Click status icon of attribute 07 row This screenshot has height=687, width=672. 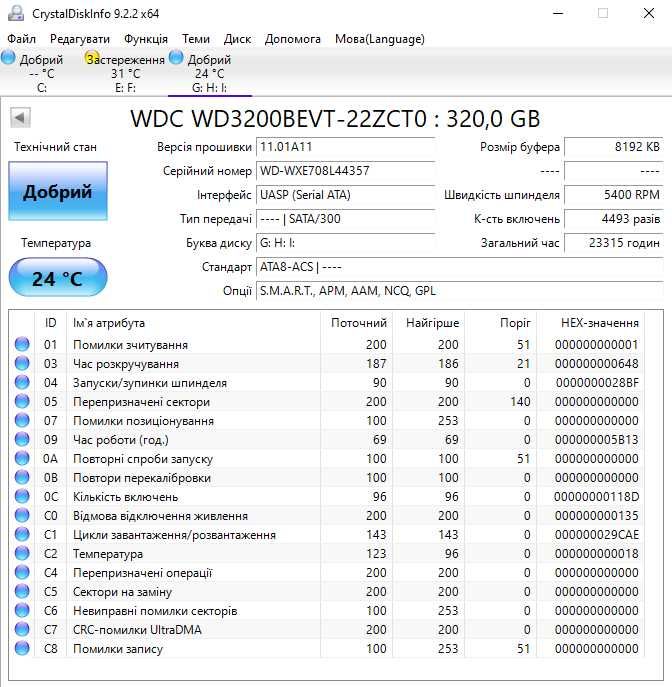[22, 420]
